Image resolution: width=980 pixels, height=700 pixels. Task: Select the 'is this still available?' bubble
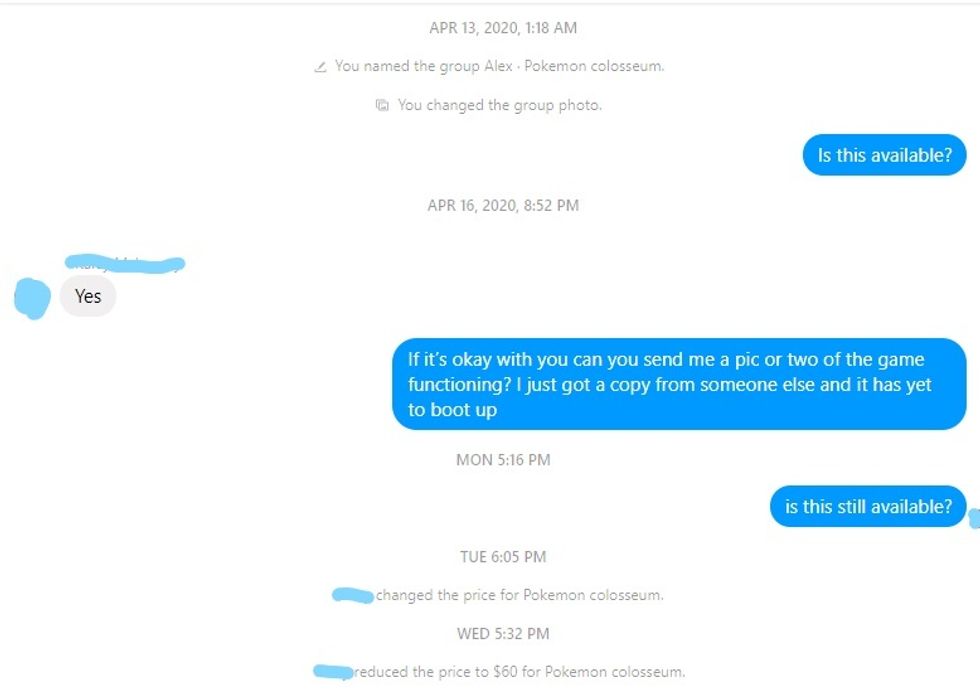868,506
